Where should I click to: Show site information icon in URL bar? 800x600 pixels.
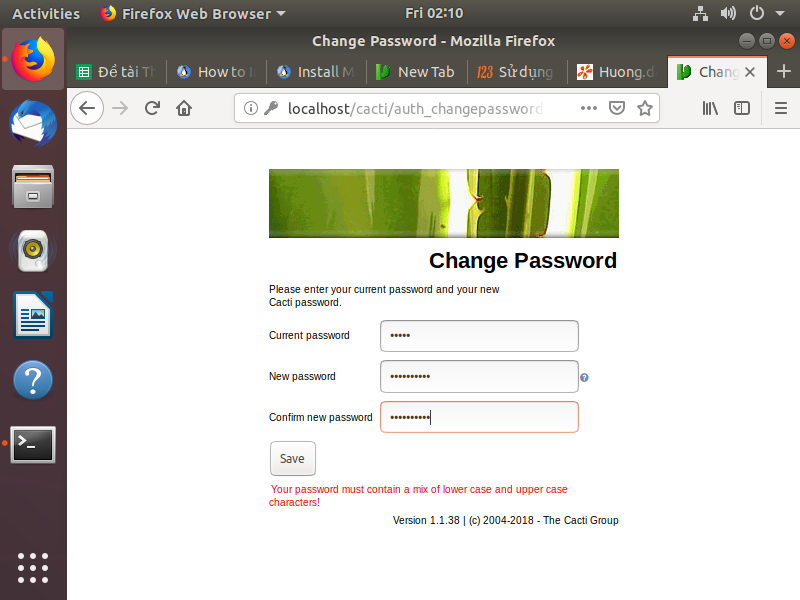[251, 108]
